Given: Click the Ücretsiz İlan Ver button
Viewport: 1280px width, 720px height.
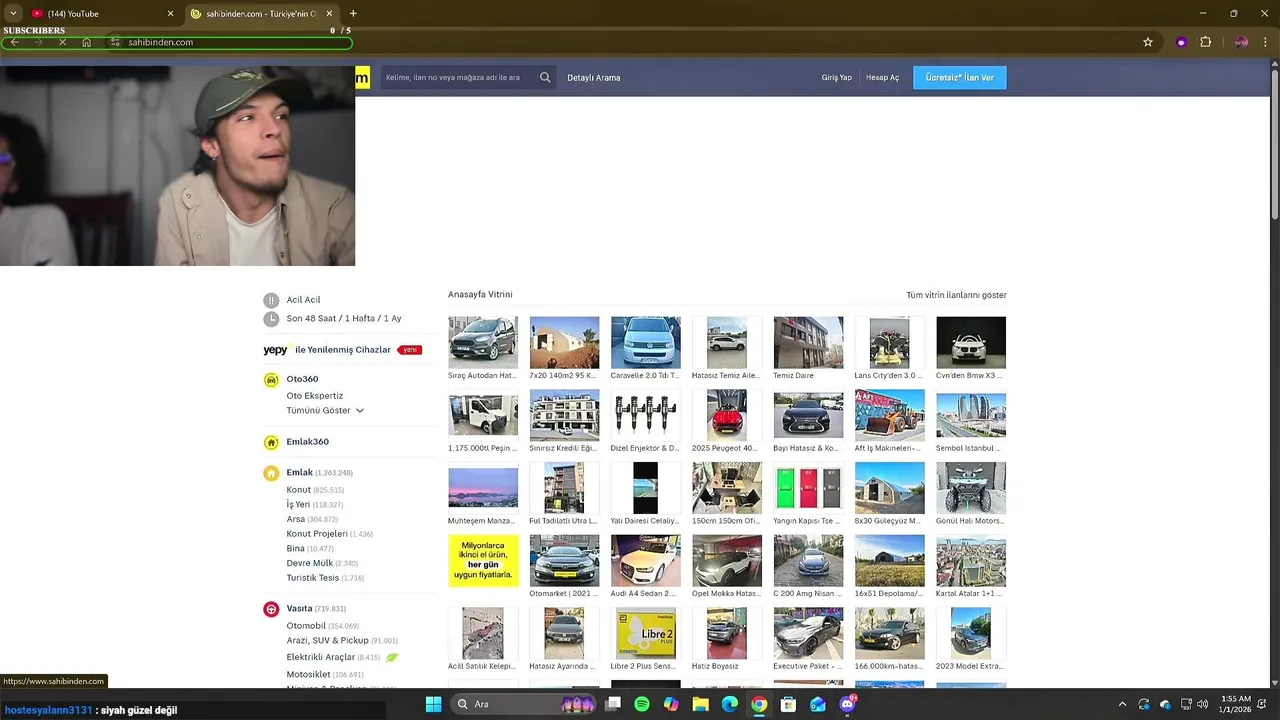Looking at the screenshot, I should 960,77.
